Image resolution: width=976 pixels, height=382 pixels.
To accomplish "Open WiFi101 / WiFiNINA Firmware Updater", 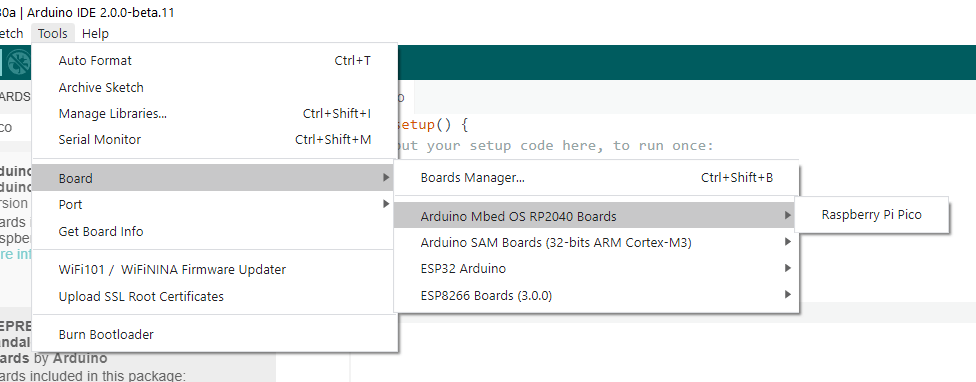I will (215, 270).
